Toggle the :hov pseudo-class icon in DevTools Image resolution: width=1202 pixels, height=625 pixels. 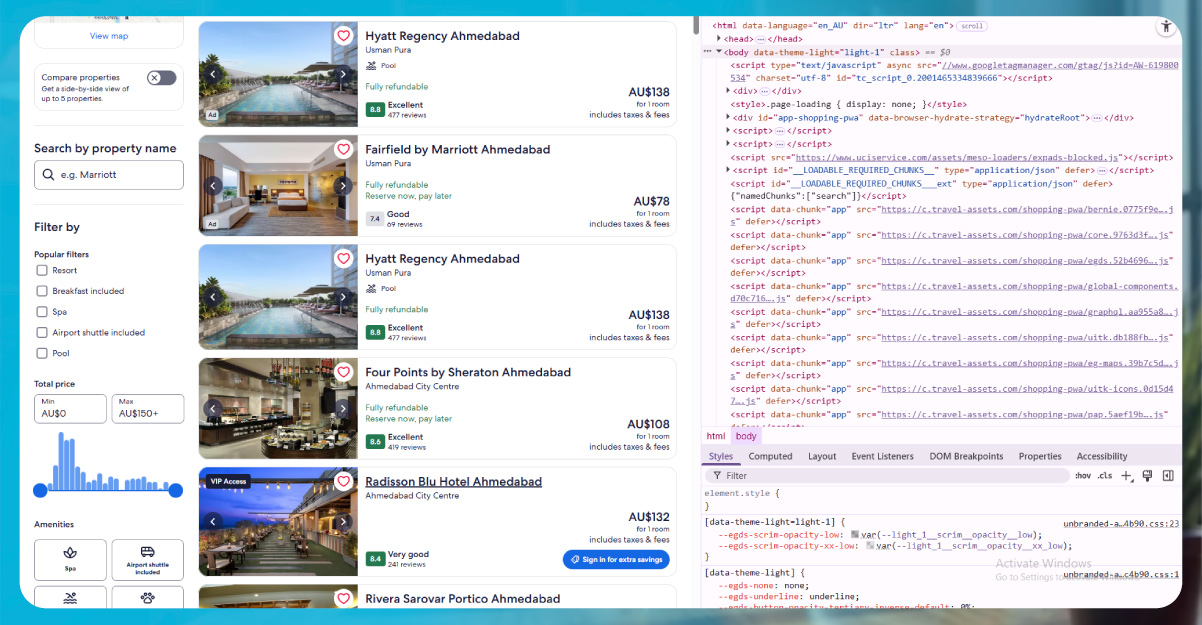click(x=1084, y=475)
